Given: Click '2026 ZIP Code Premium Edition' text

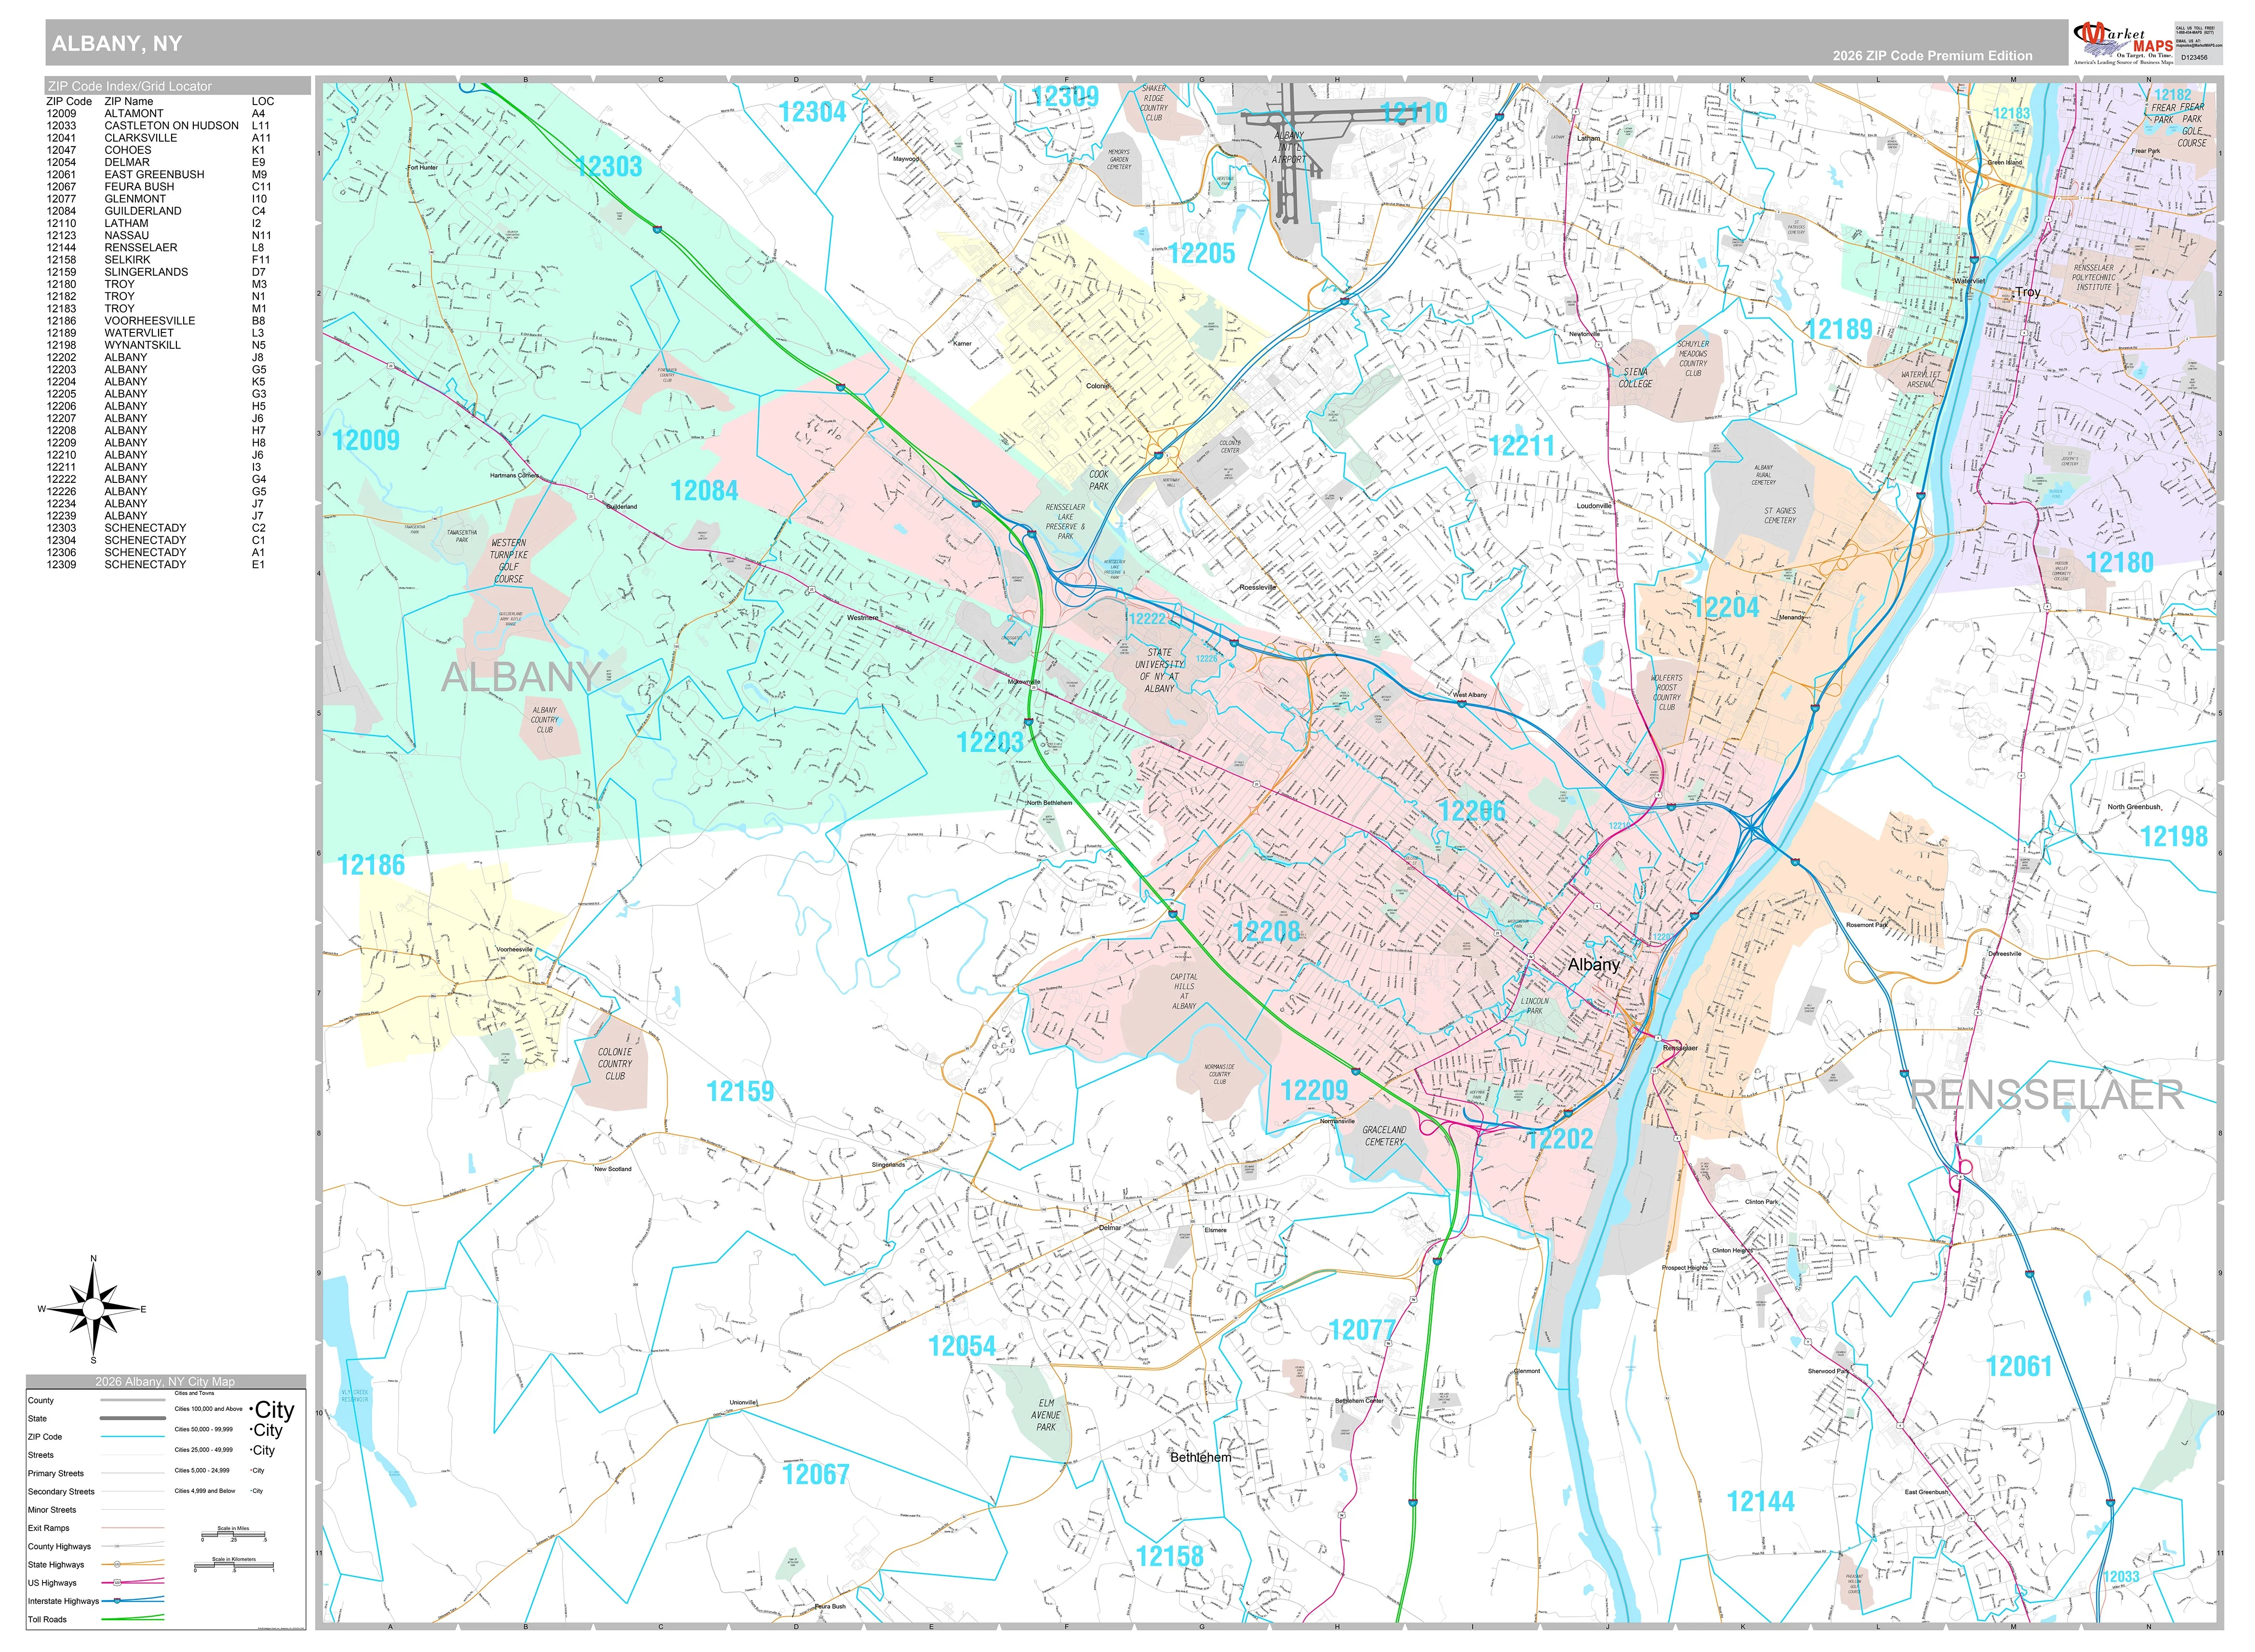Looking at the screenshot, I should coord(1932,56).
